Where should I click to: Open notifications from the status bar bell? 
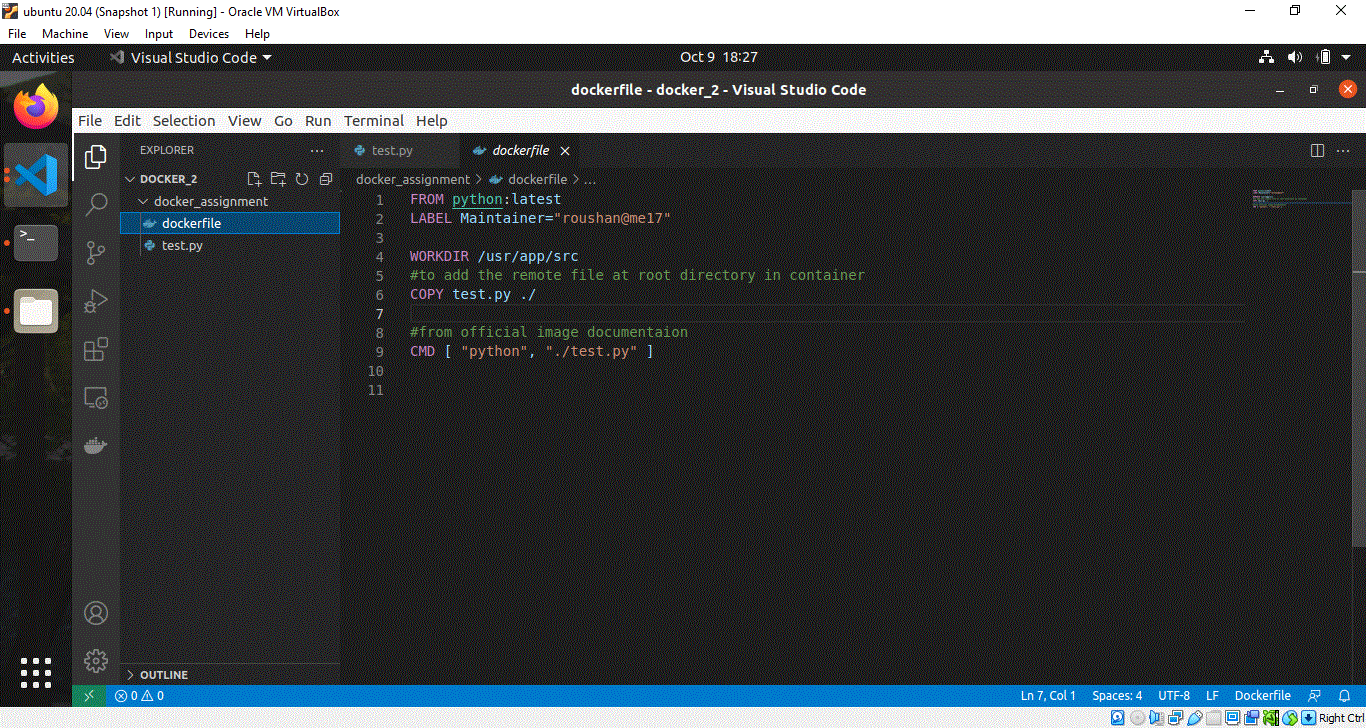(x=1344, y=695)
